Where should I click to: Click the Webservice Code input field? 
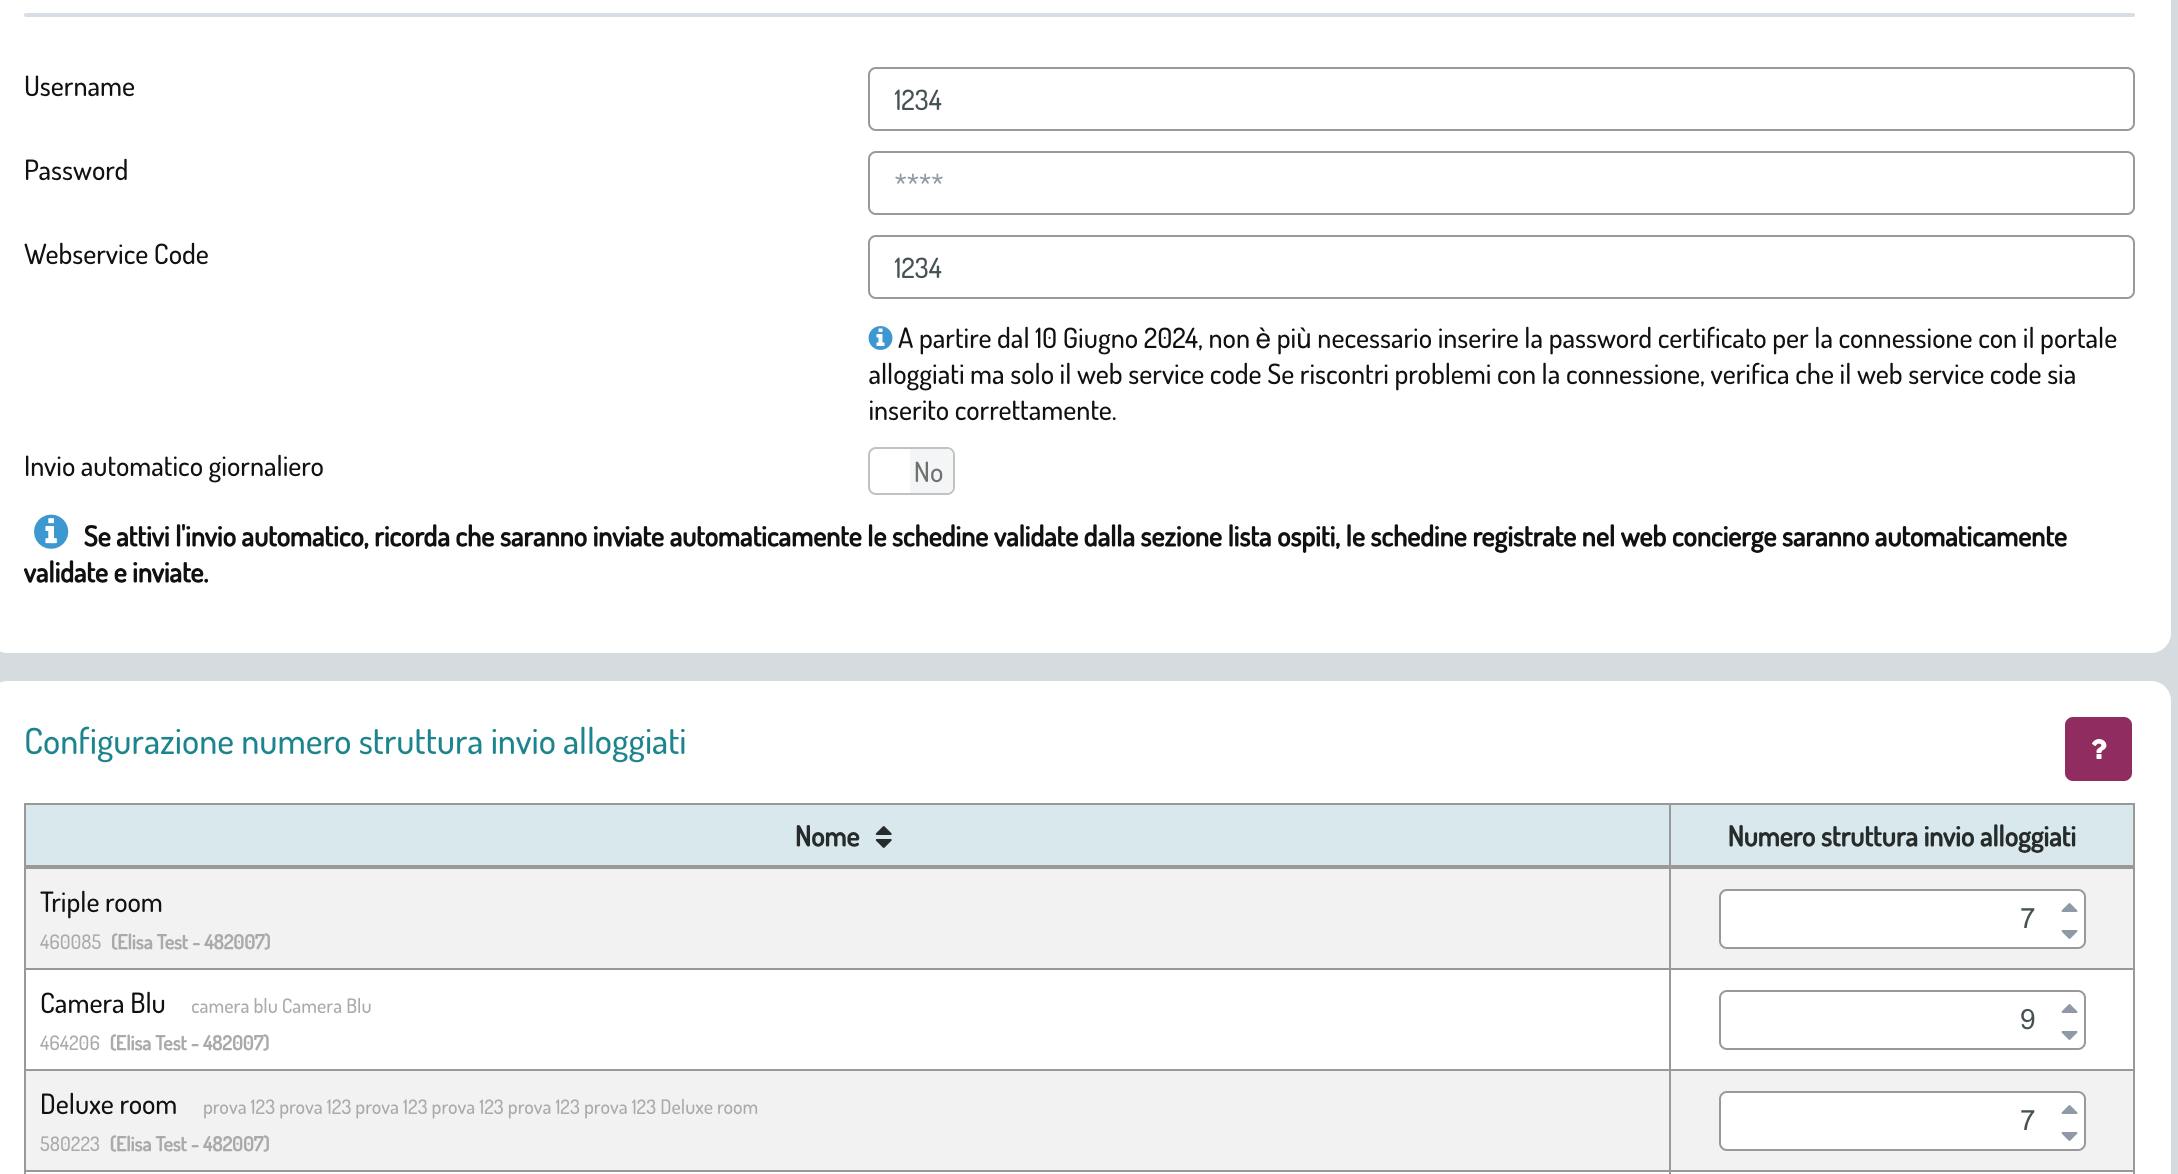point(1500,267)
